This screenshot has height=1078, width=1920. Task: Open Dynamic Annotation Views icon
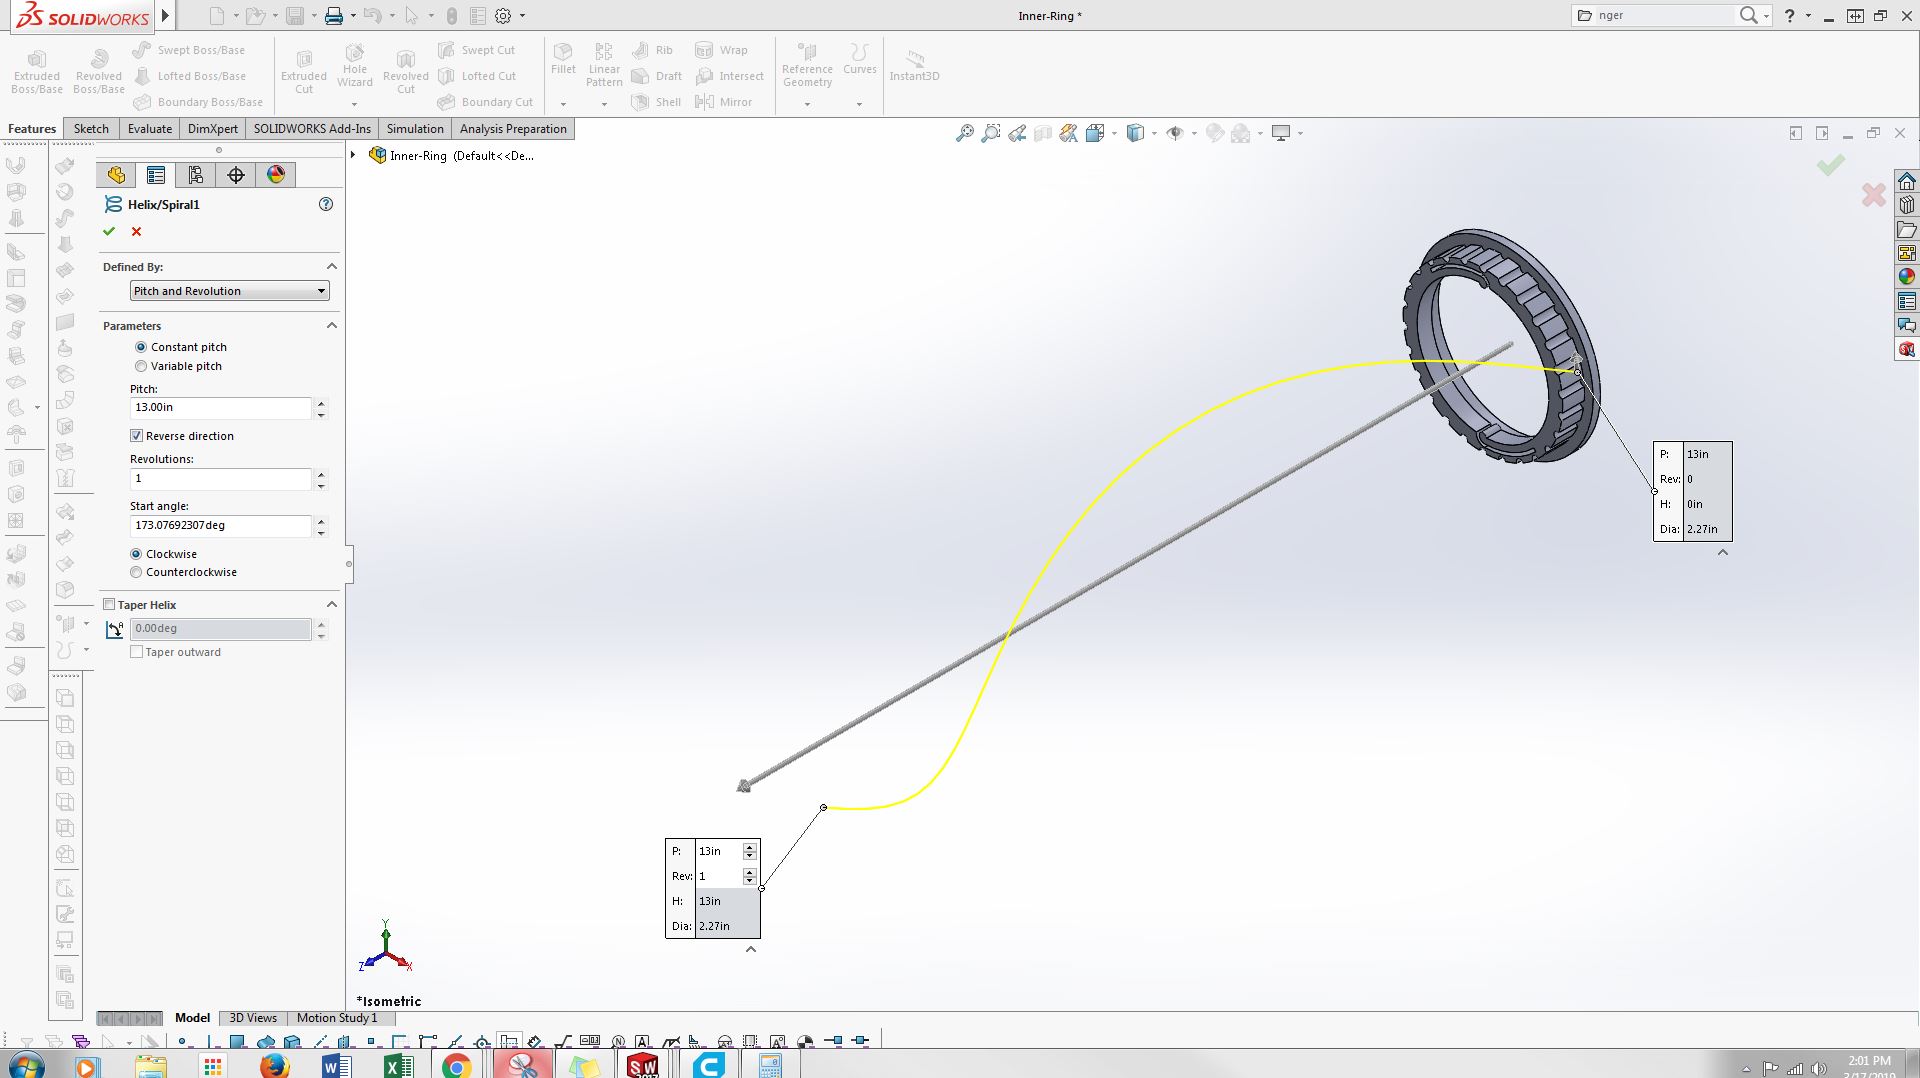click(x=1069, y=133)
